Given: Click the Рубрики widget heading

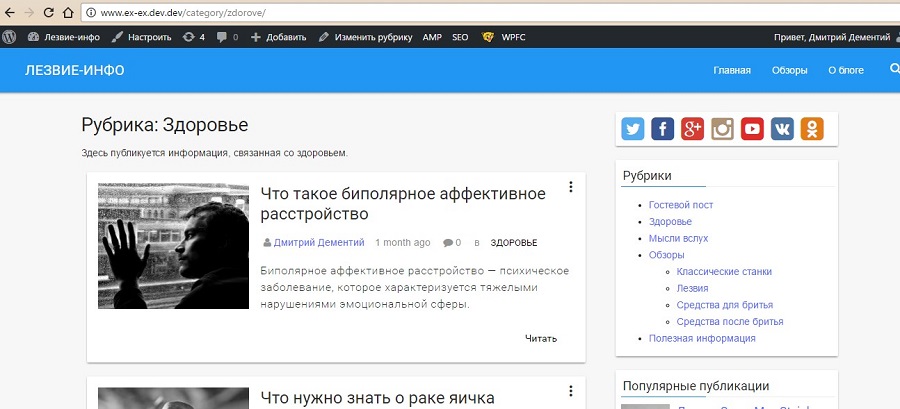Looking at the screenshot, I should pos(647,176).
